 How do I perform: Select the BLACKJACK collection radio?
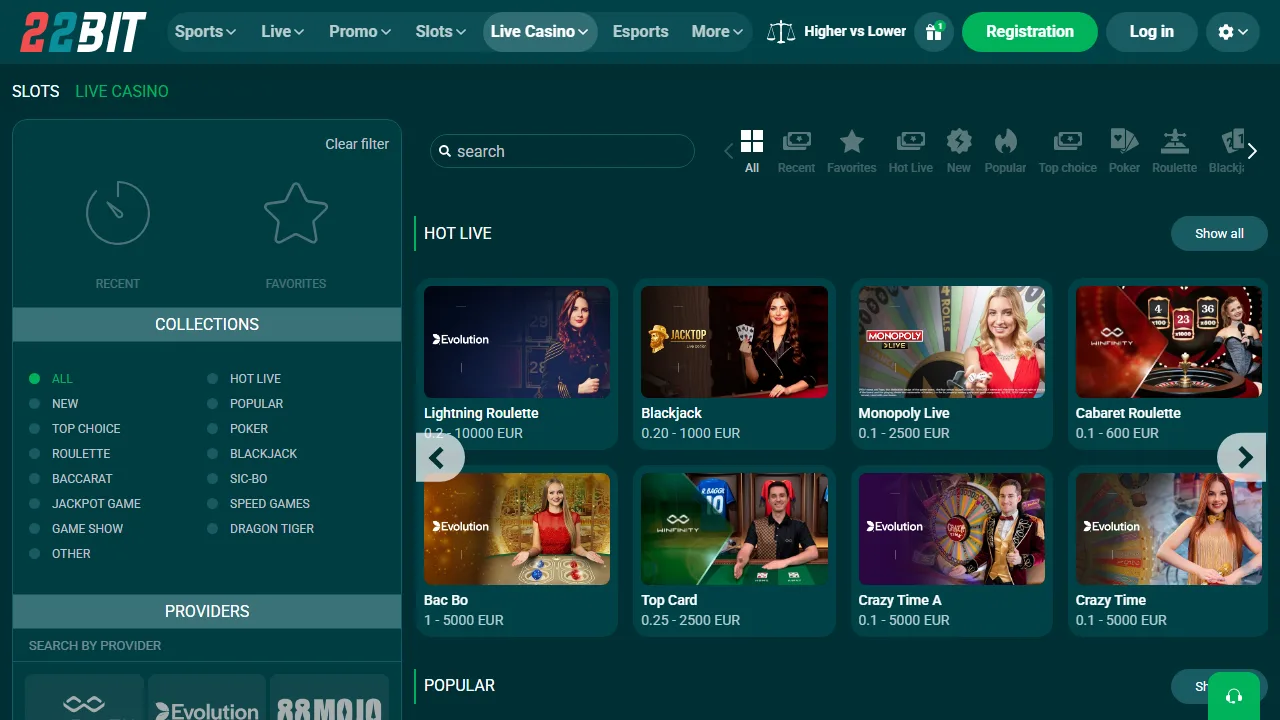point(212,454)
